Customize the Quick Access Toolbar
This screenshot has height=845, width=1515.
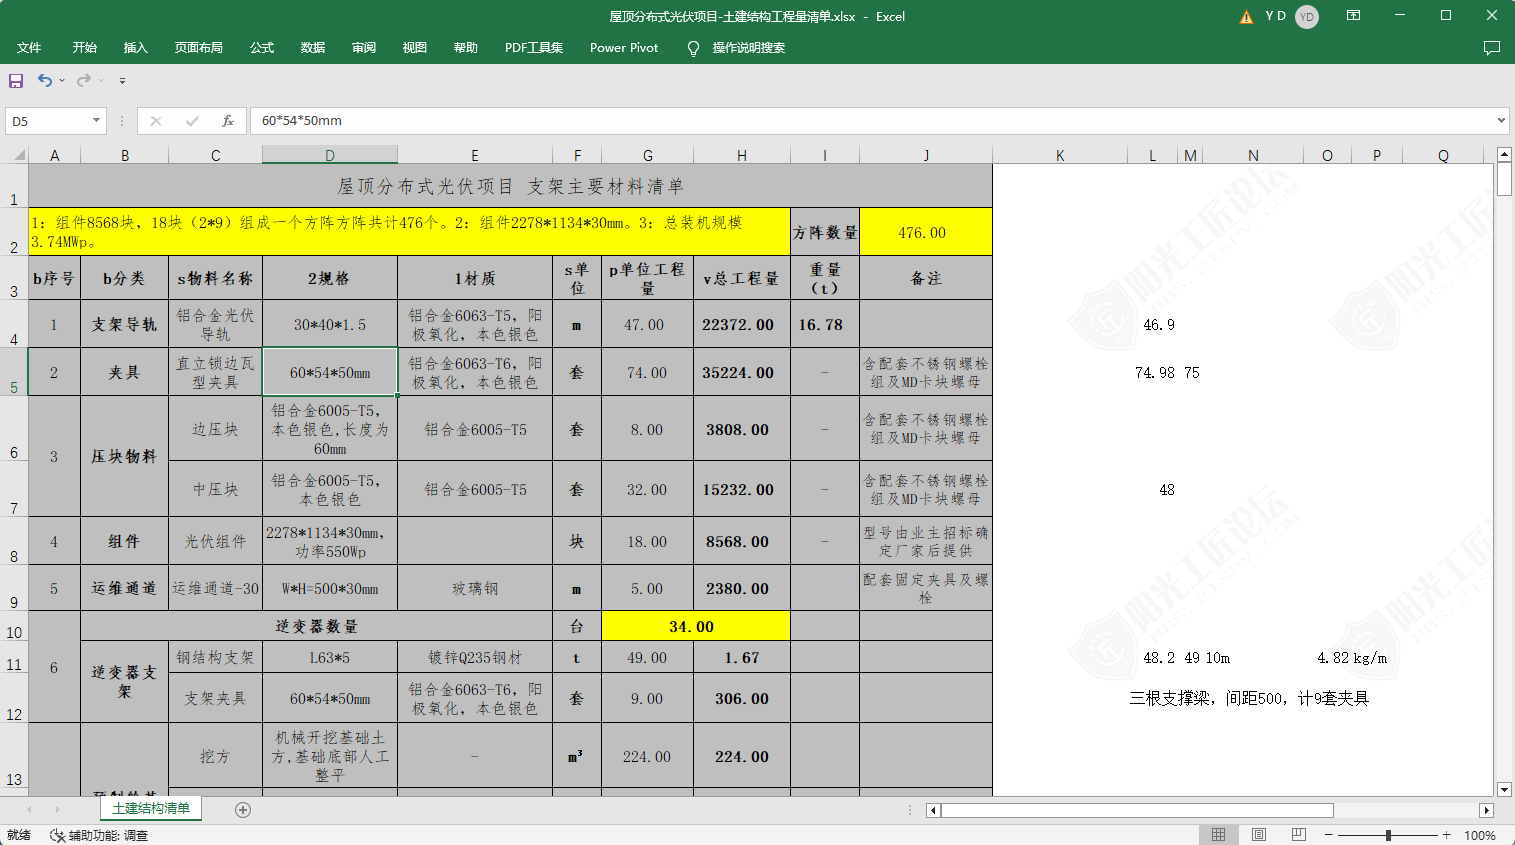pos(122,80)
